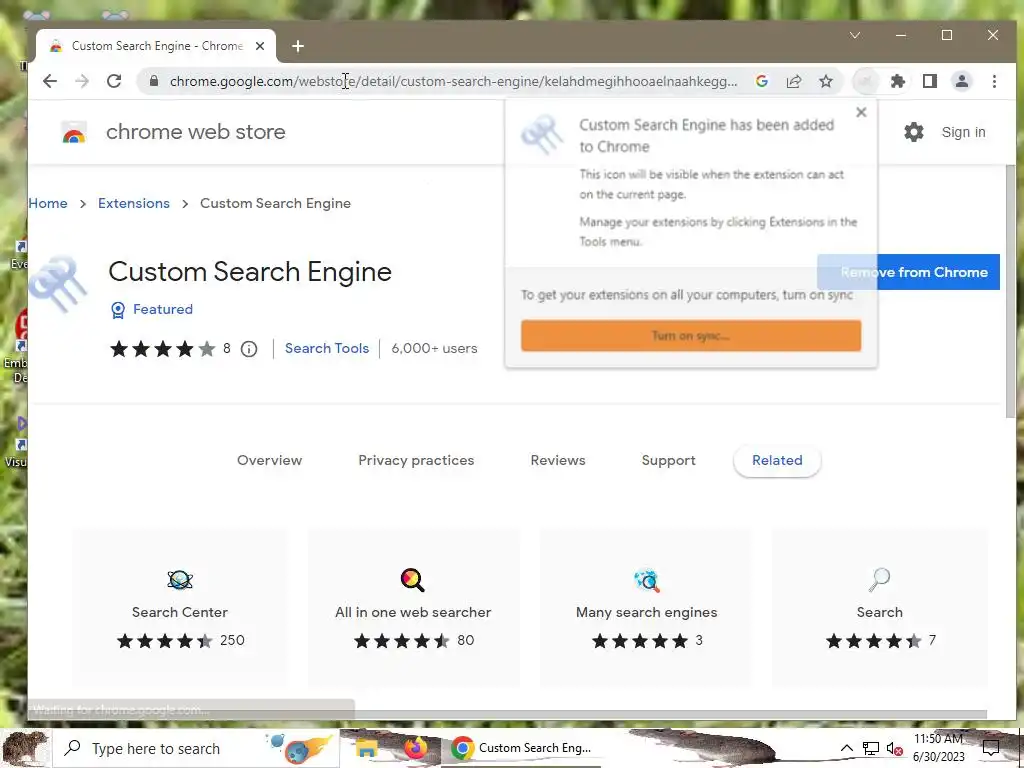Screen dimensions: 1024x768
Task: Click the Featured link
Action: 163,310
